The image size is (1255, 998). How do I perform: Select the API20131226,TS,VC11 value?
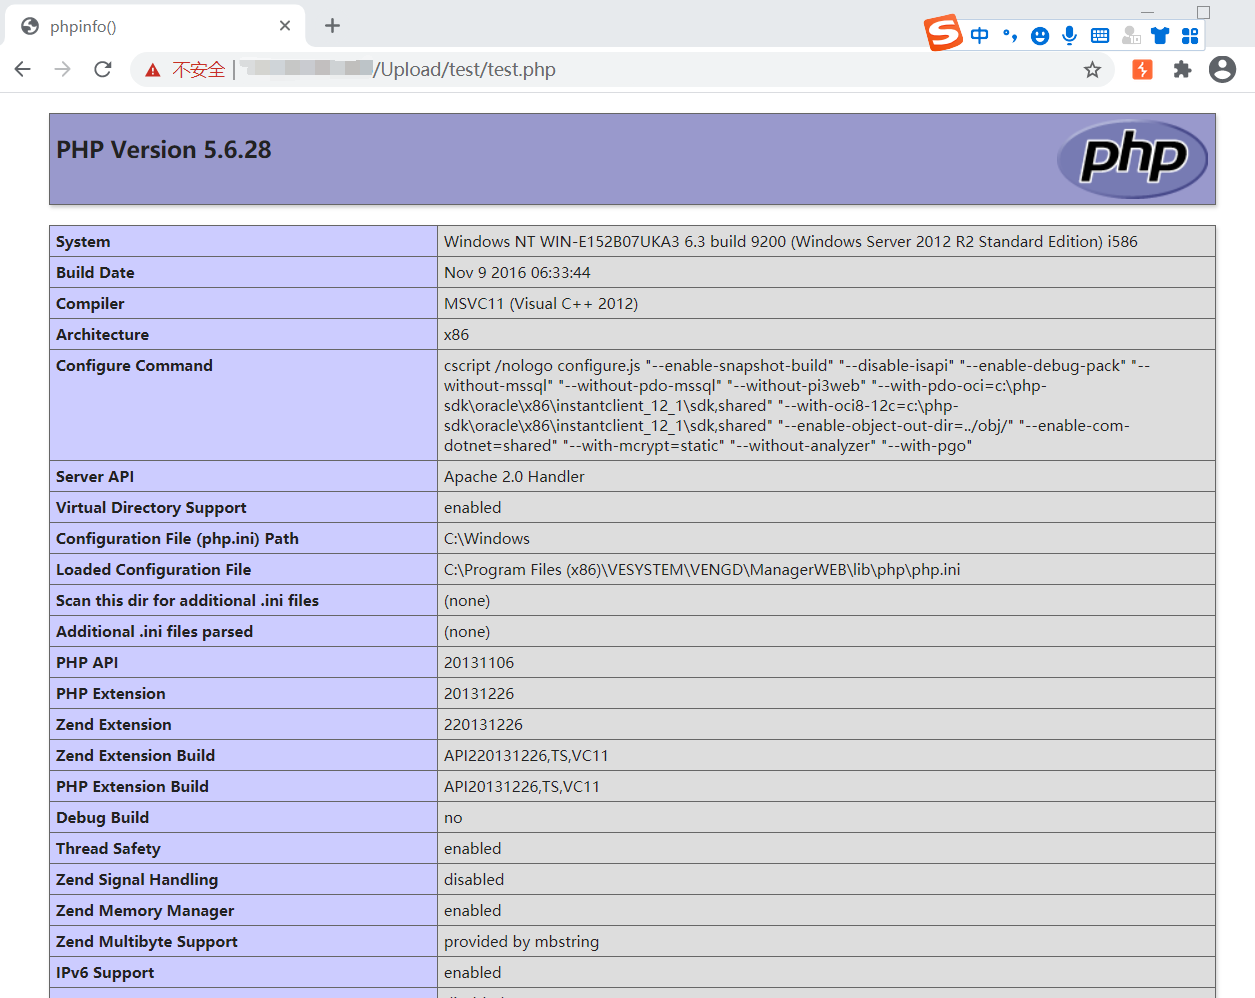[x=522, y=787]
